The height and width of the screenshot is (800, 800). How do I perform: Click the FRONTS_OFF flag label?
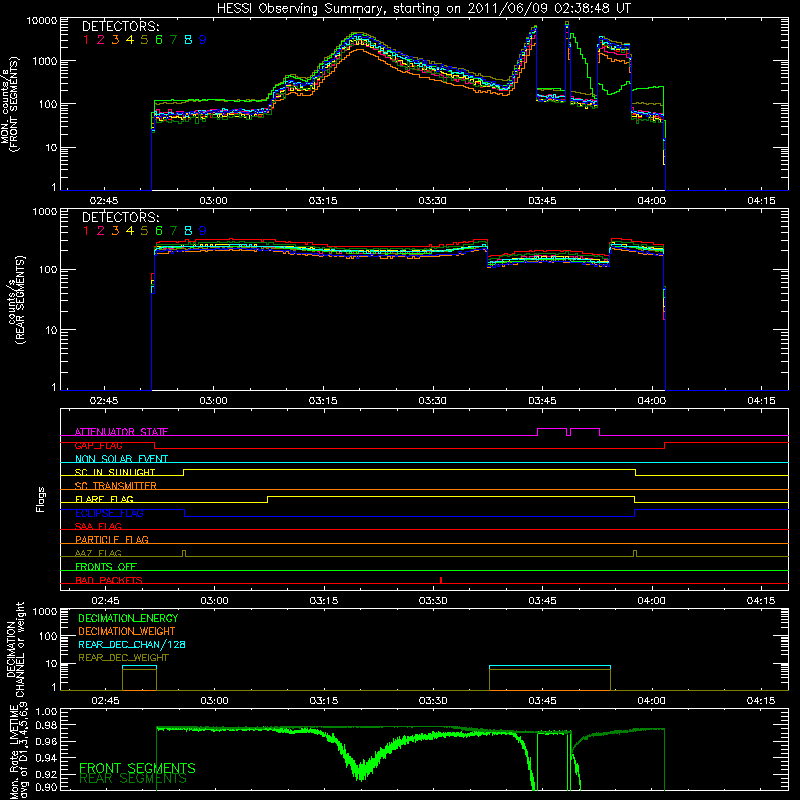(x=106, y=566)
